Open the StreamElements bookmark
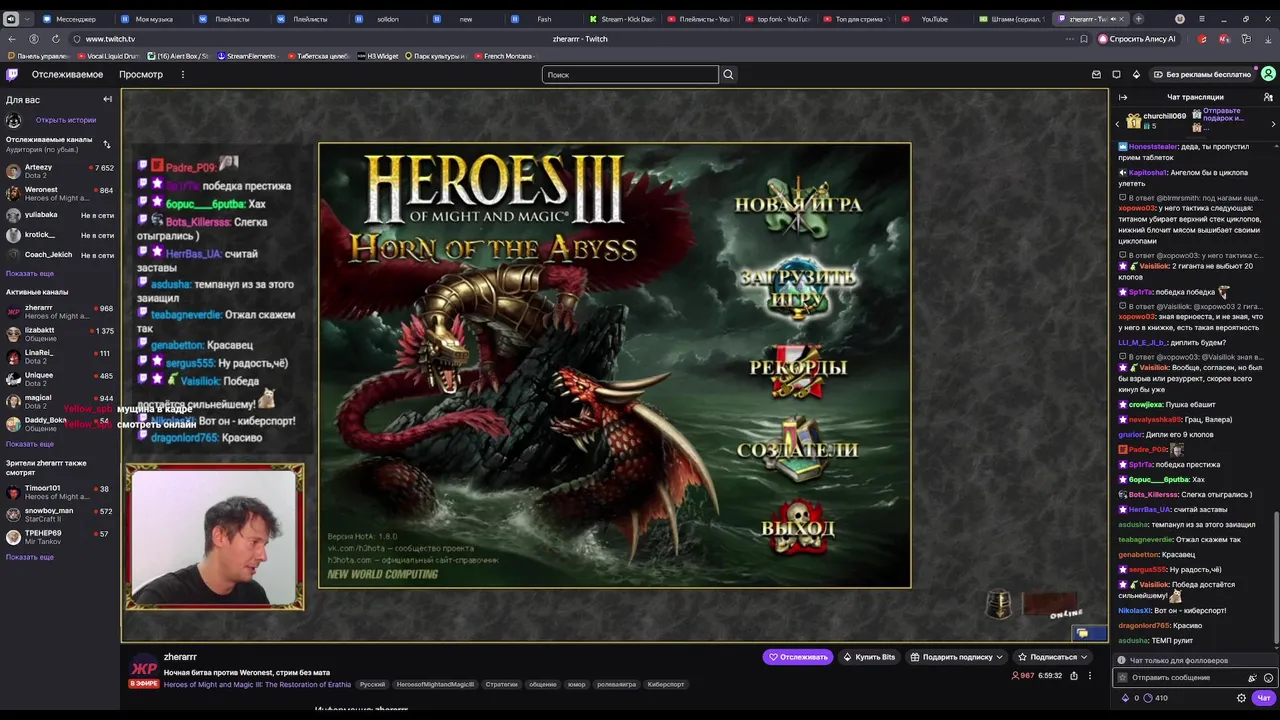Screen dimensions: 1280x720 (x=246, y=56)
